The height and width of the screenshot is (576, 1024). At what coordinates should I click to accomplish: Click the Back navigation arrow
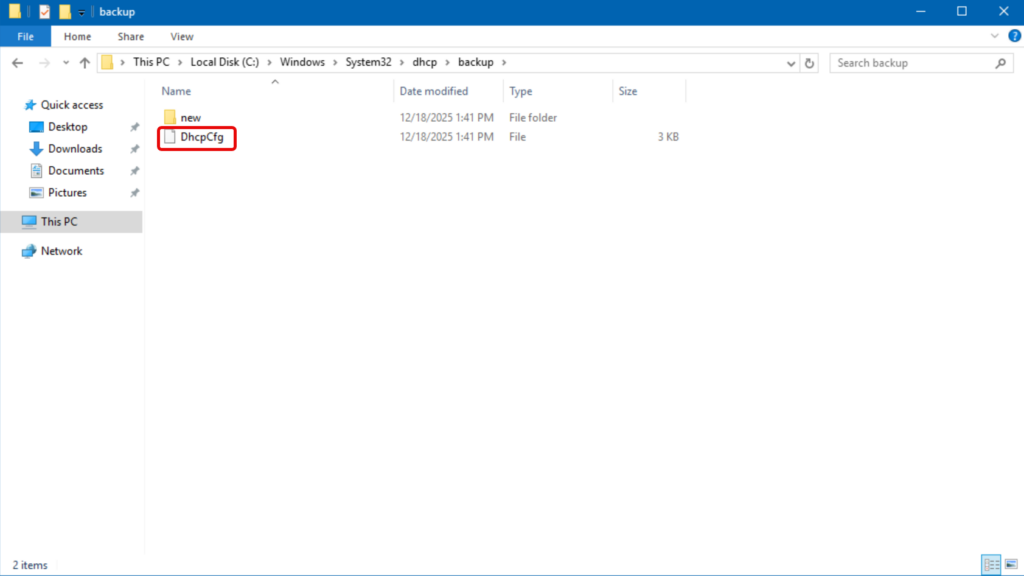coord(18,63)
